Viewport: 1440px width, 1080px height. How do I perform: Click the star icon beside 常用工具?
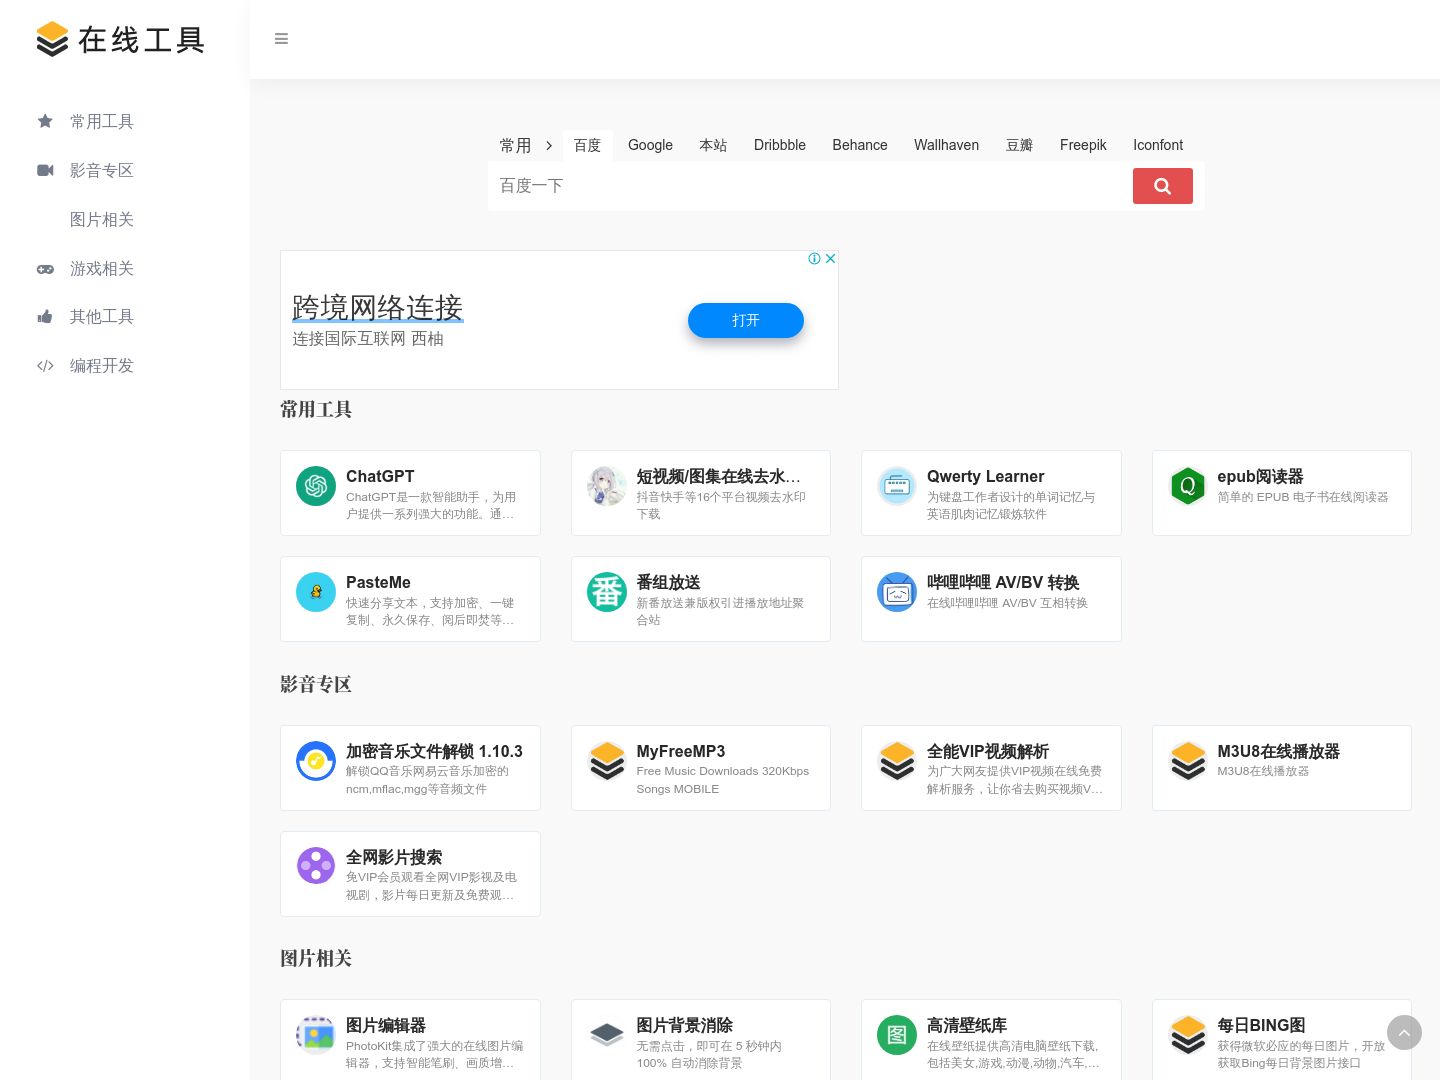click(45, 121)
